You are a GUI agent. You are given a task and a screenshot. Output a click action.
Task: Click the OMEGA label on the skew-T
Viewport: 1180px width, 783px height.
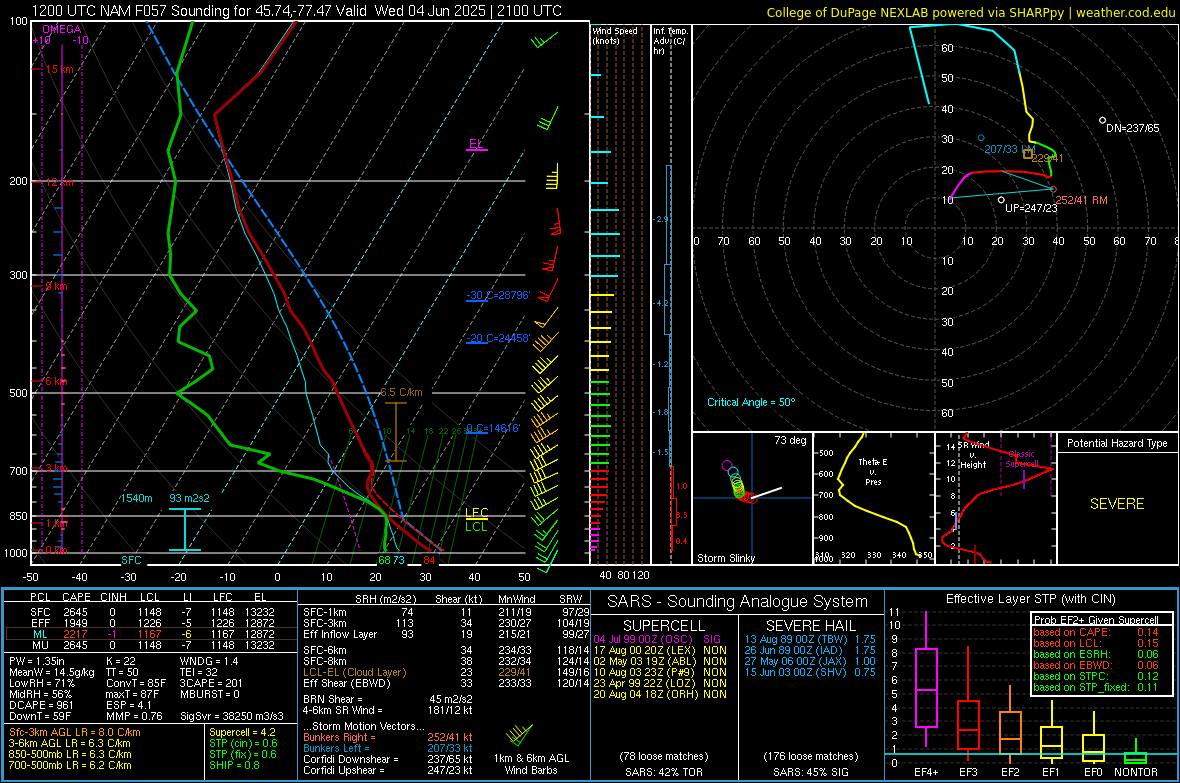point(62,29)
